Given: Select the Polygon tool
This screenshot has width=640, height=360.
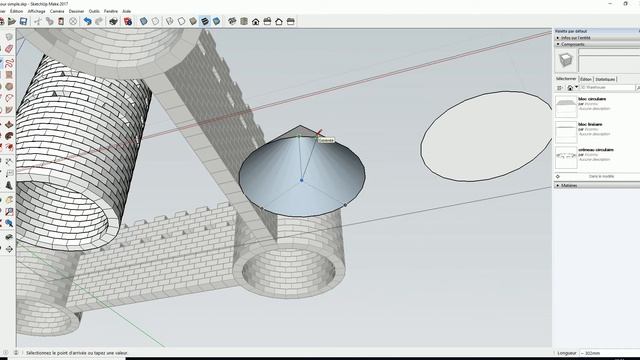Looking at the screenshot, I should pyautogui.click(x=9, y=87).
